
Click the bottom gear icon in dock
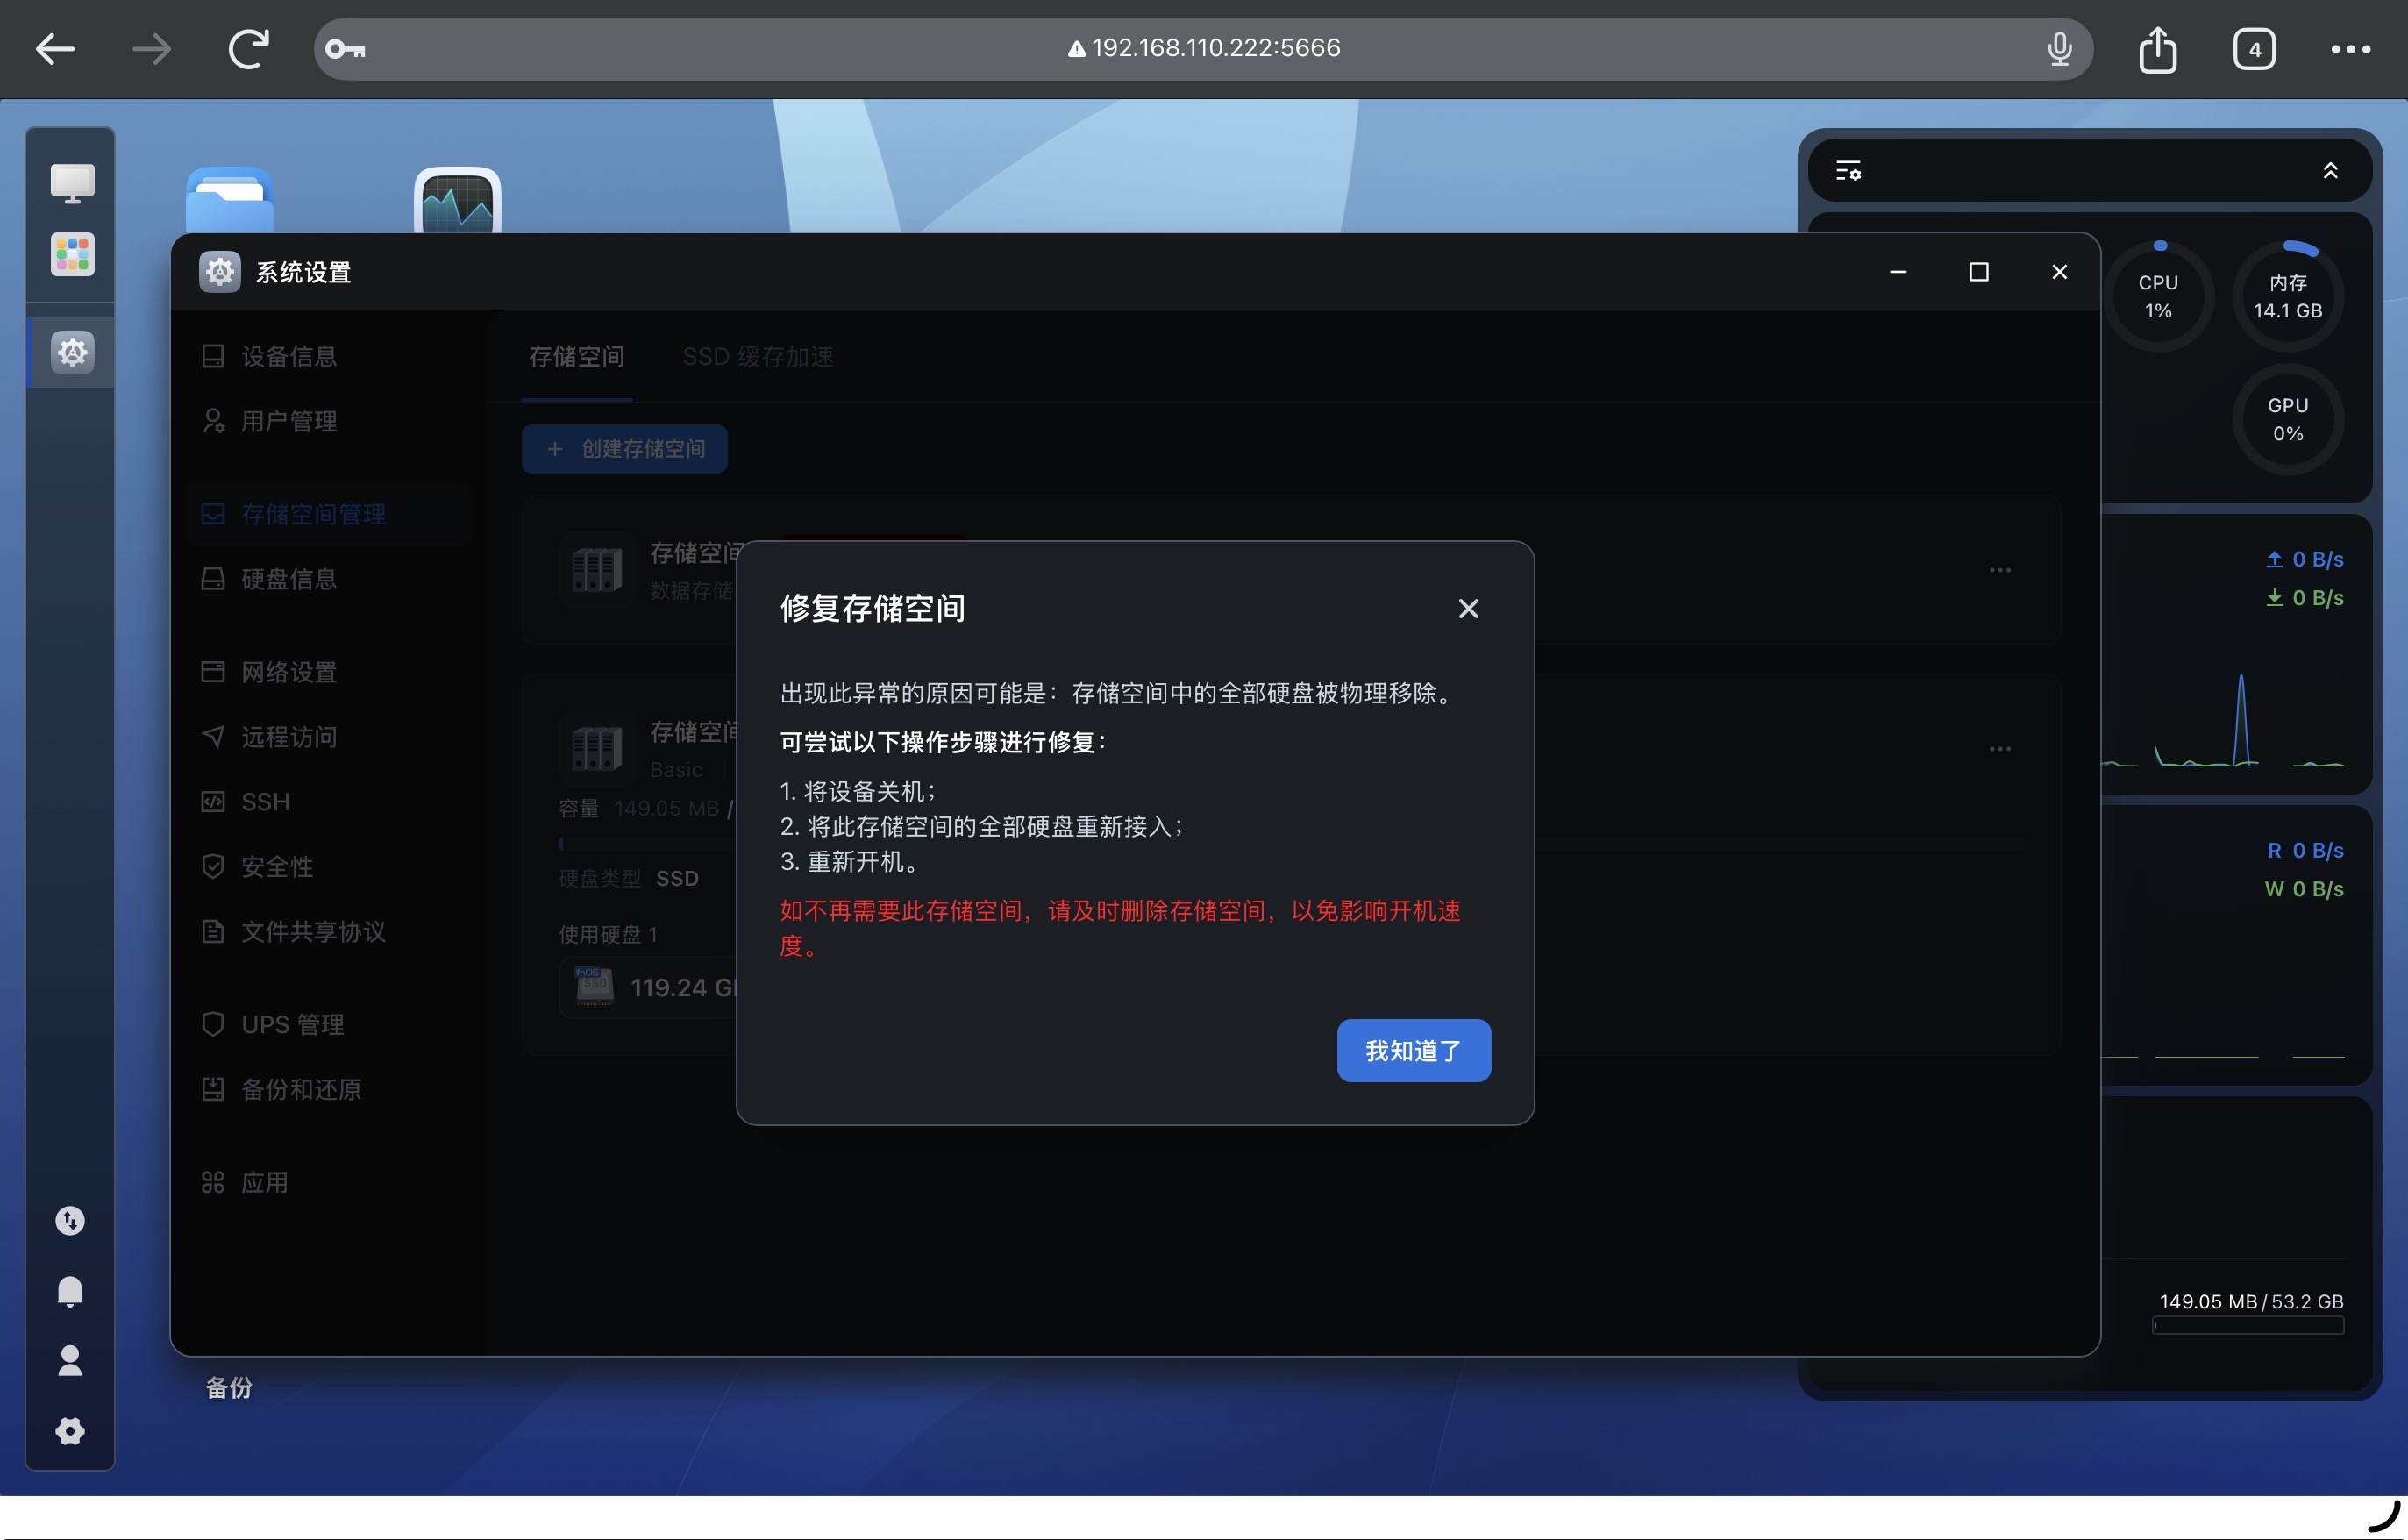point(70,1431)
